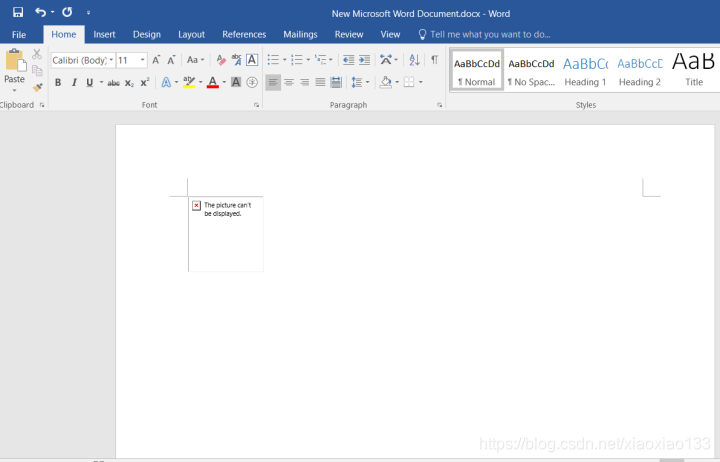720x462 pixels.
Task: Apply yellow text highlight color
Action: coord(189,83)
